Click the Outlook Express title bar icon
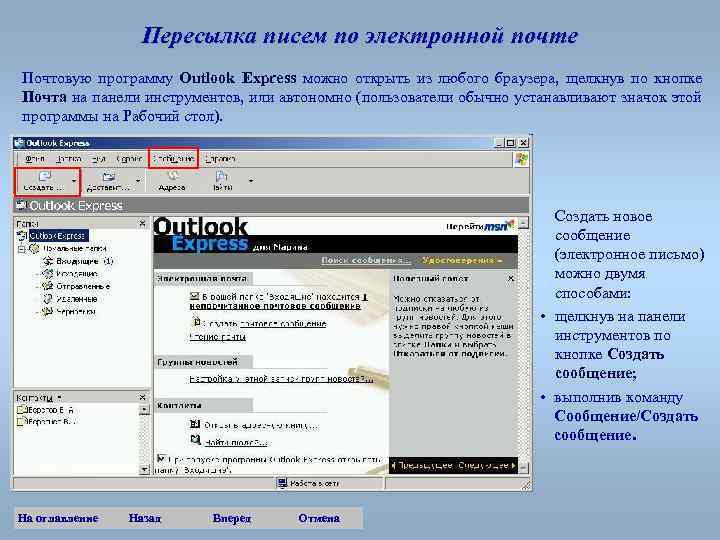The width and height of the screenshot is (720, 540). (x=19, y=143)
